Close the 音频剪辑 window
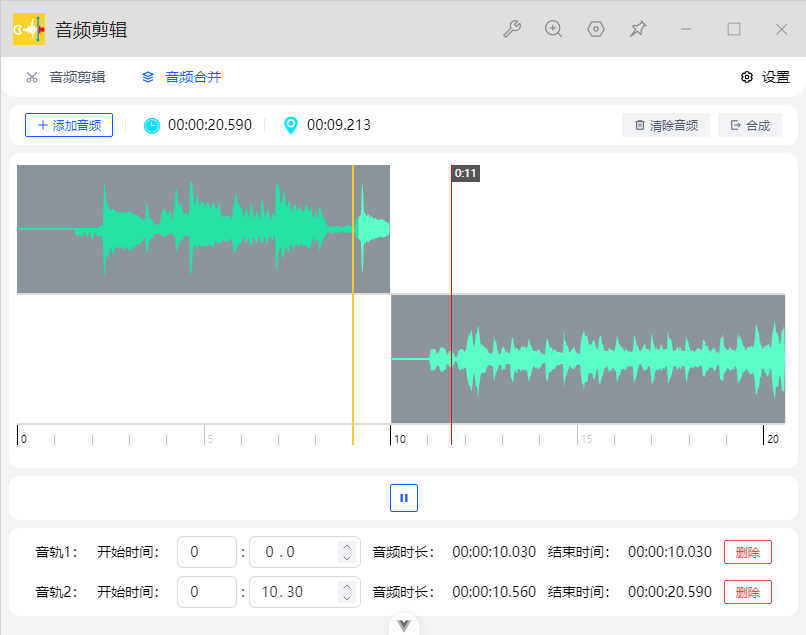 tap(781, 29)
